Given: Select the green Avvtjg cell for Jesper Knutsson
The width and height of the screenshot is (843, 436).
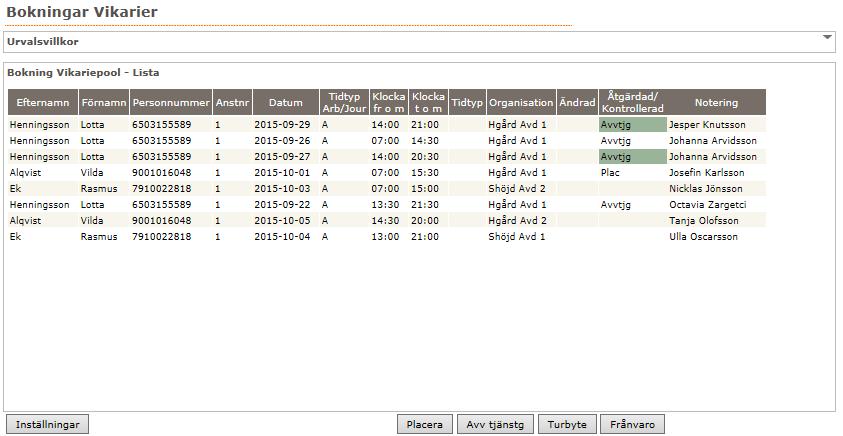Looking at the screenshot, I should click(633, 125).
